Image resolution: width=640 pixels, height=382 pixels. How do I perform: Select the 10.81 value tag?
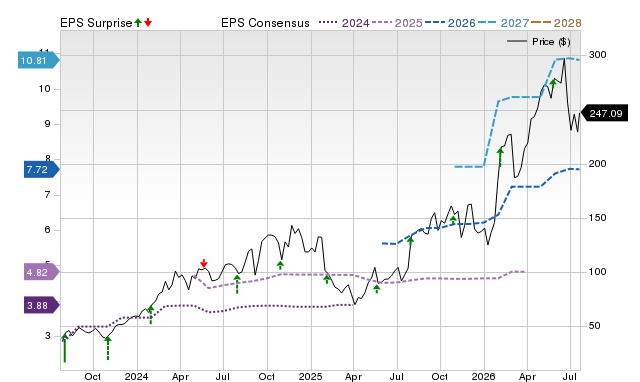pos(38,60)
